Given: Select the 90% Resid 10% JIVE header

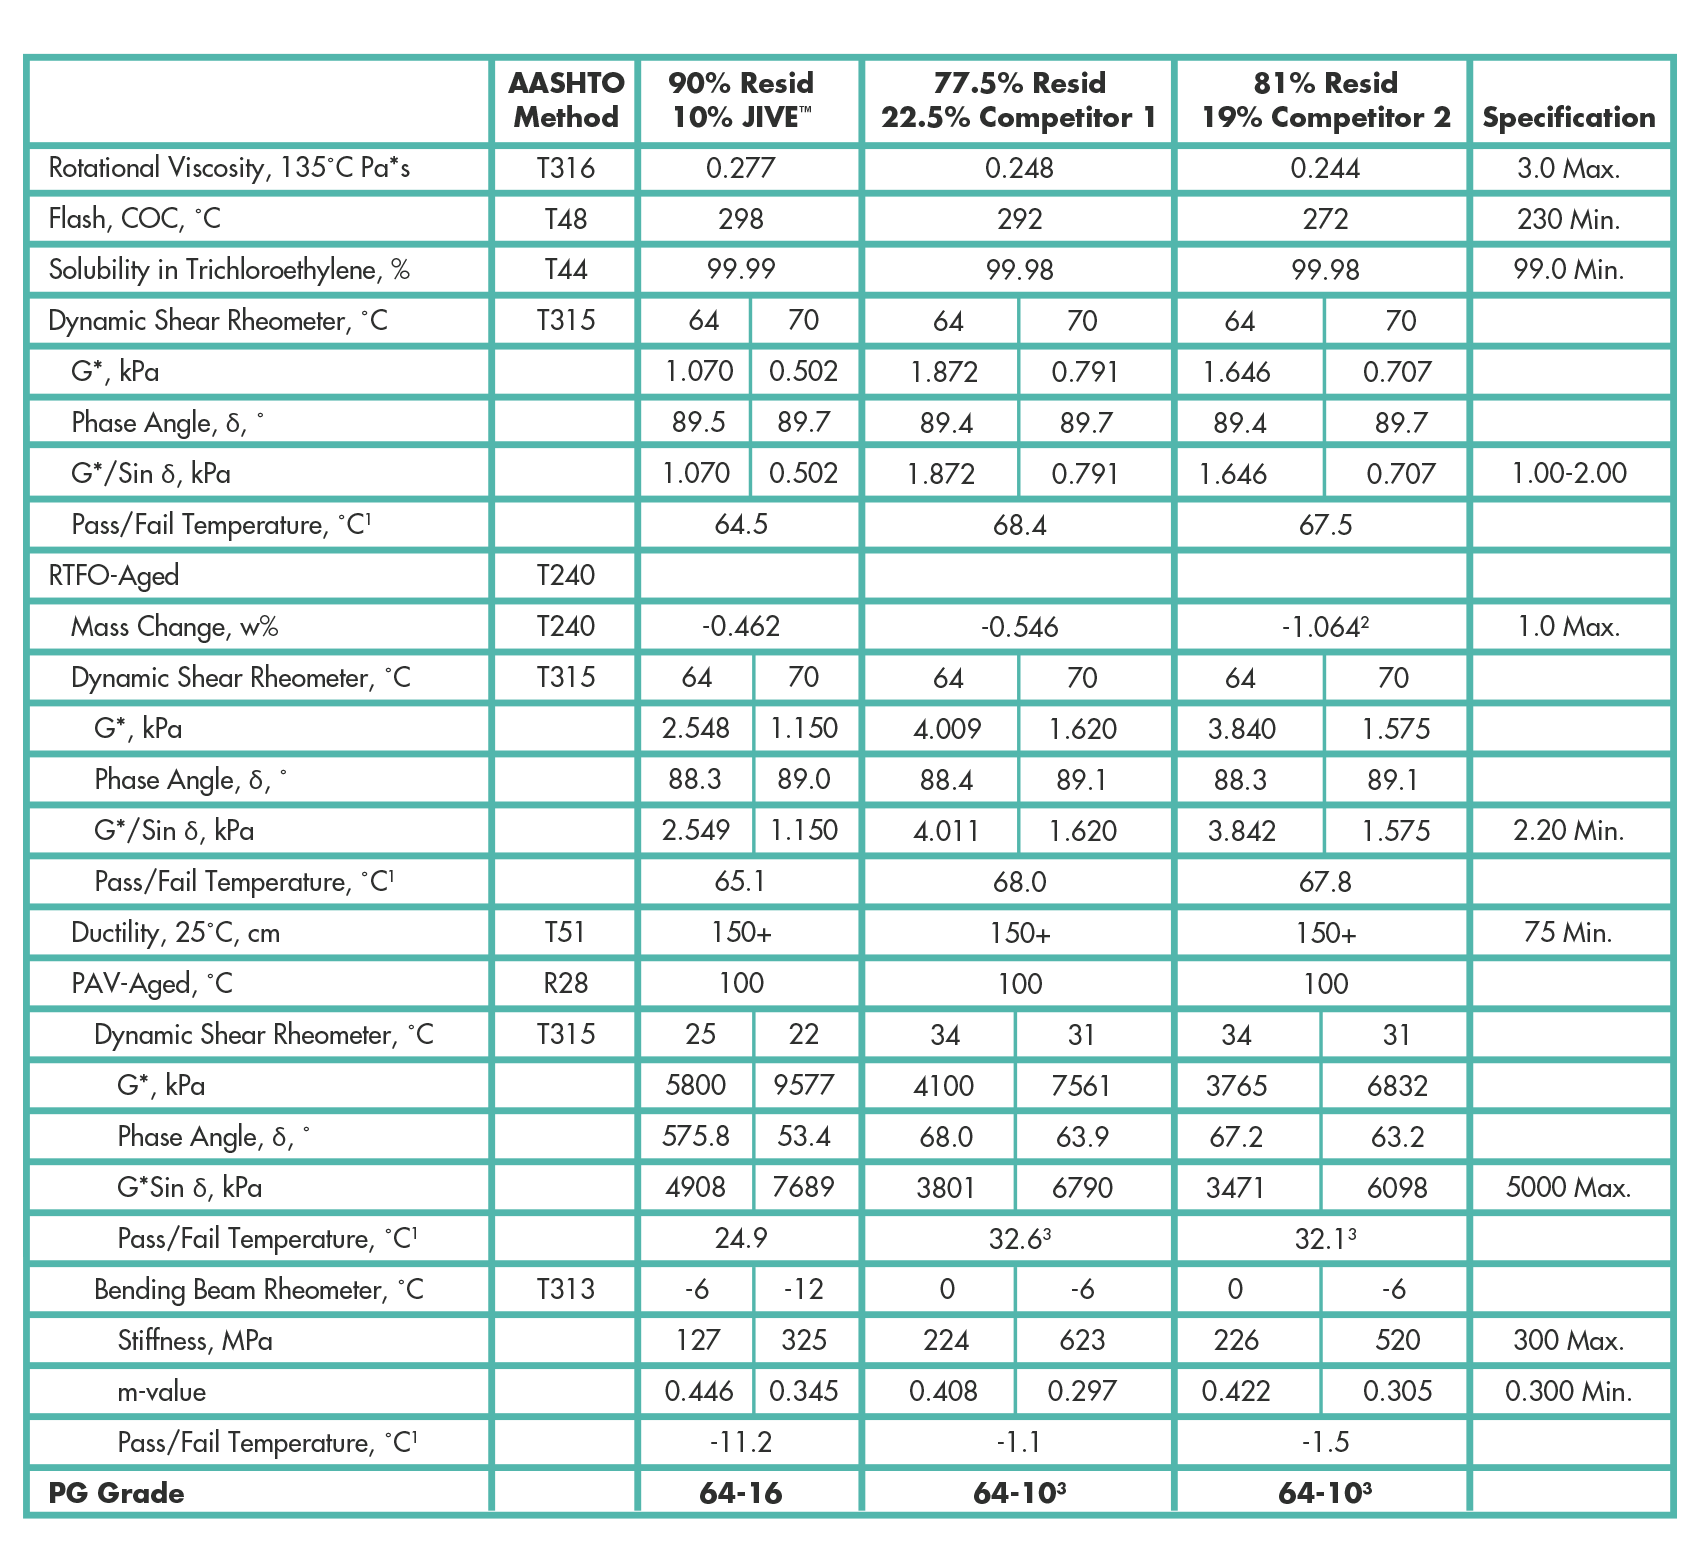Looking at the screenshot, I should (740, 100).
